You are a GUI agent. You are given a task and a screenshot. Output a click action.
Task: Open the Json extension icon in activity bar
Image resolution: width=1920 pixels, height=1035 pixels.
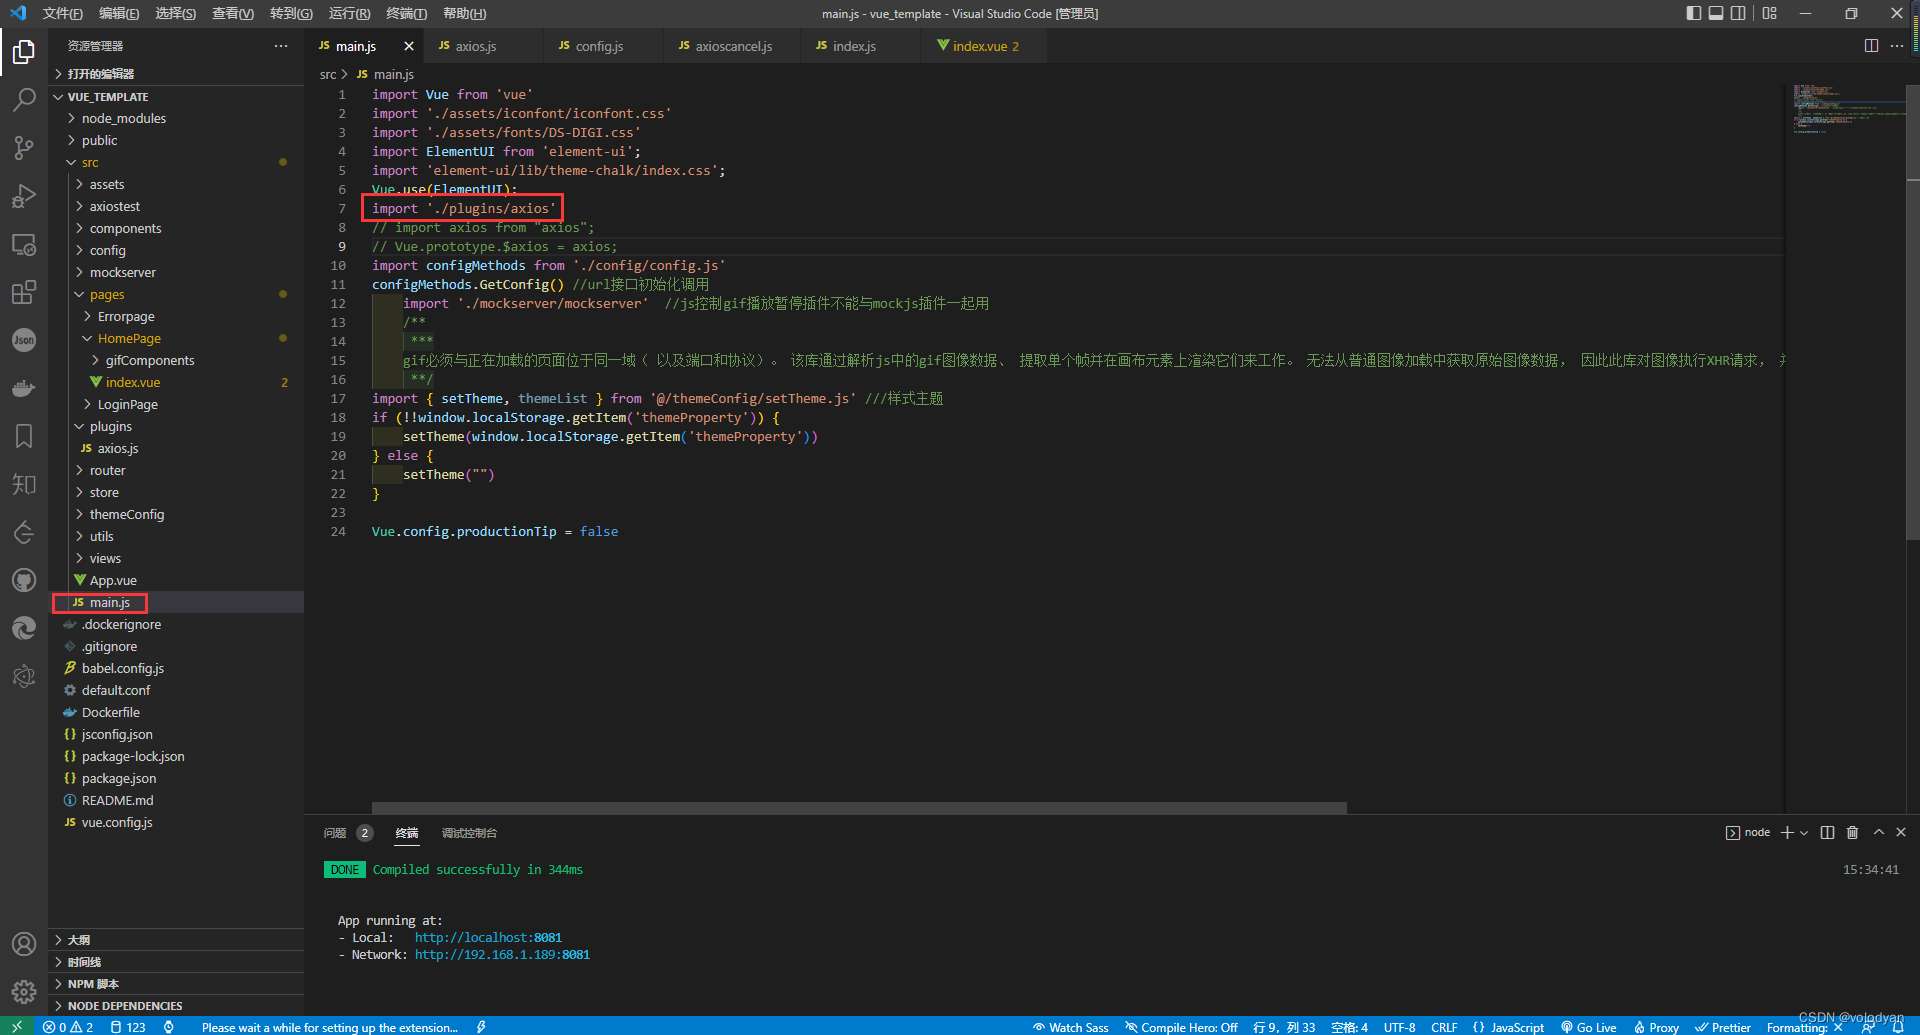click(x=24, y=340)
